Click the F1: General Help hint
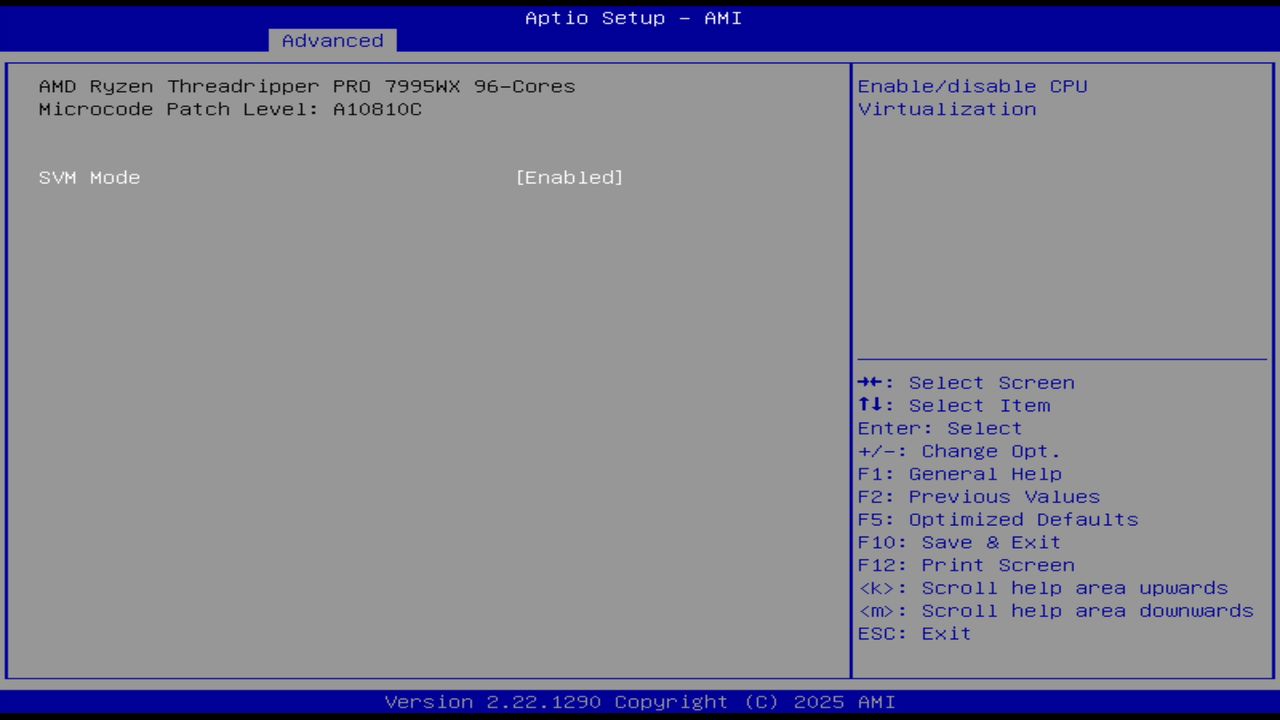Viewport: 1280px width, 720px height. [959, 475]
